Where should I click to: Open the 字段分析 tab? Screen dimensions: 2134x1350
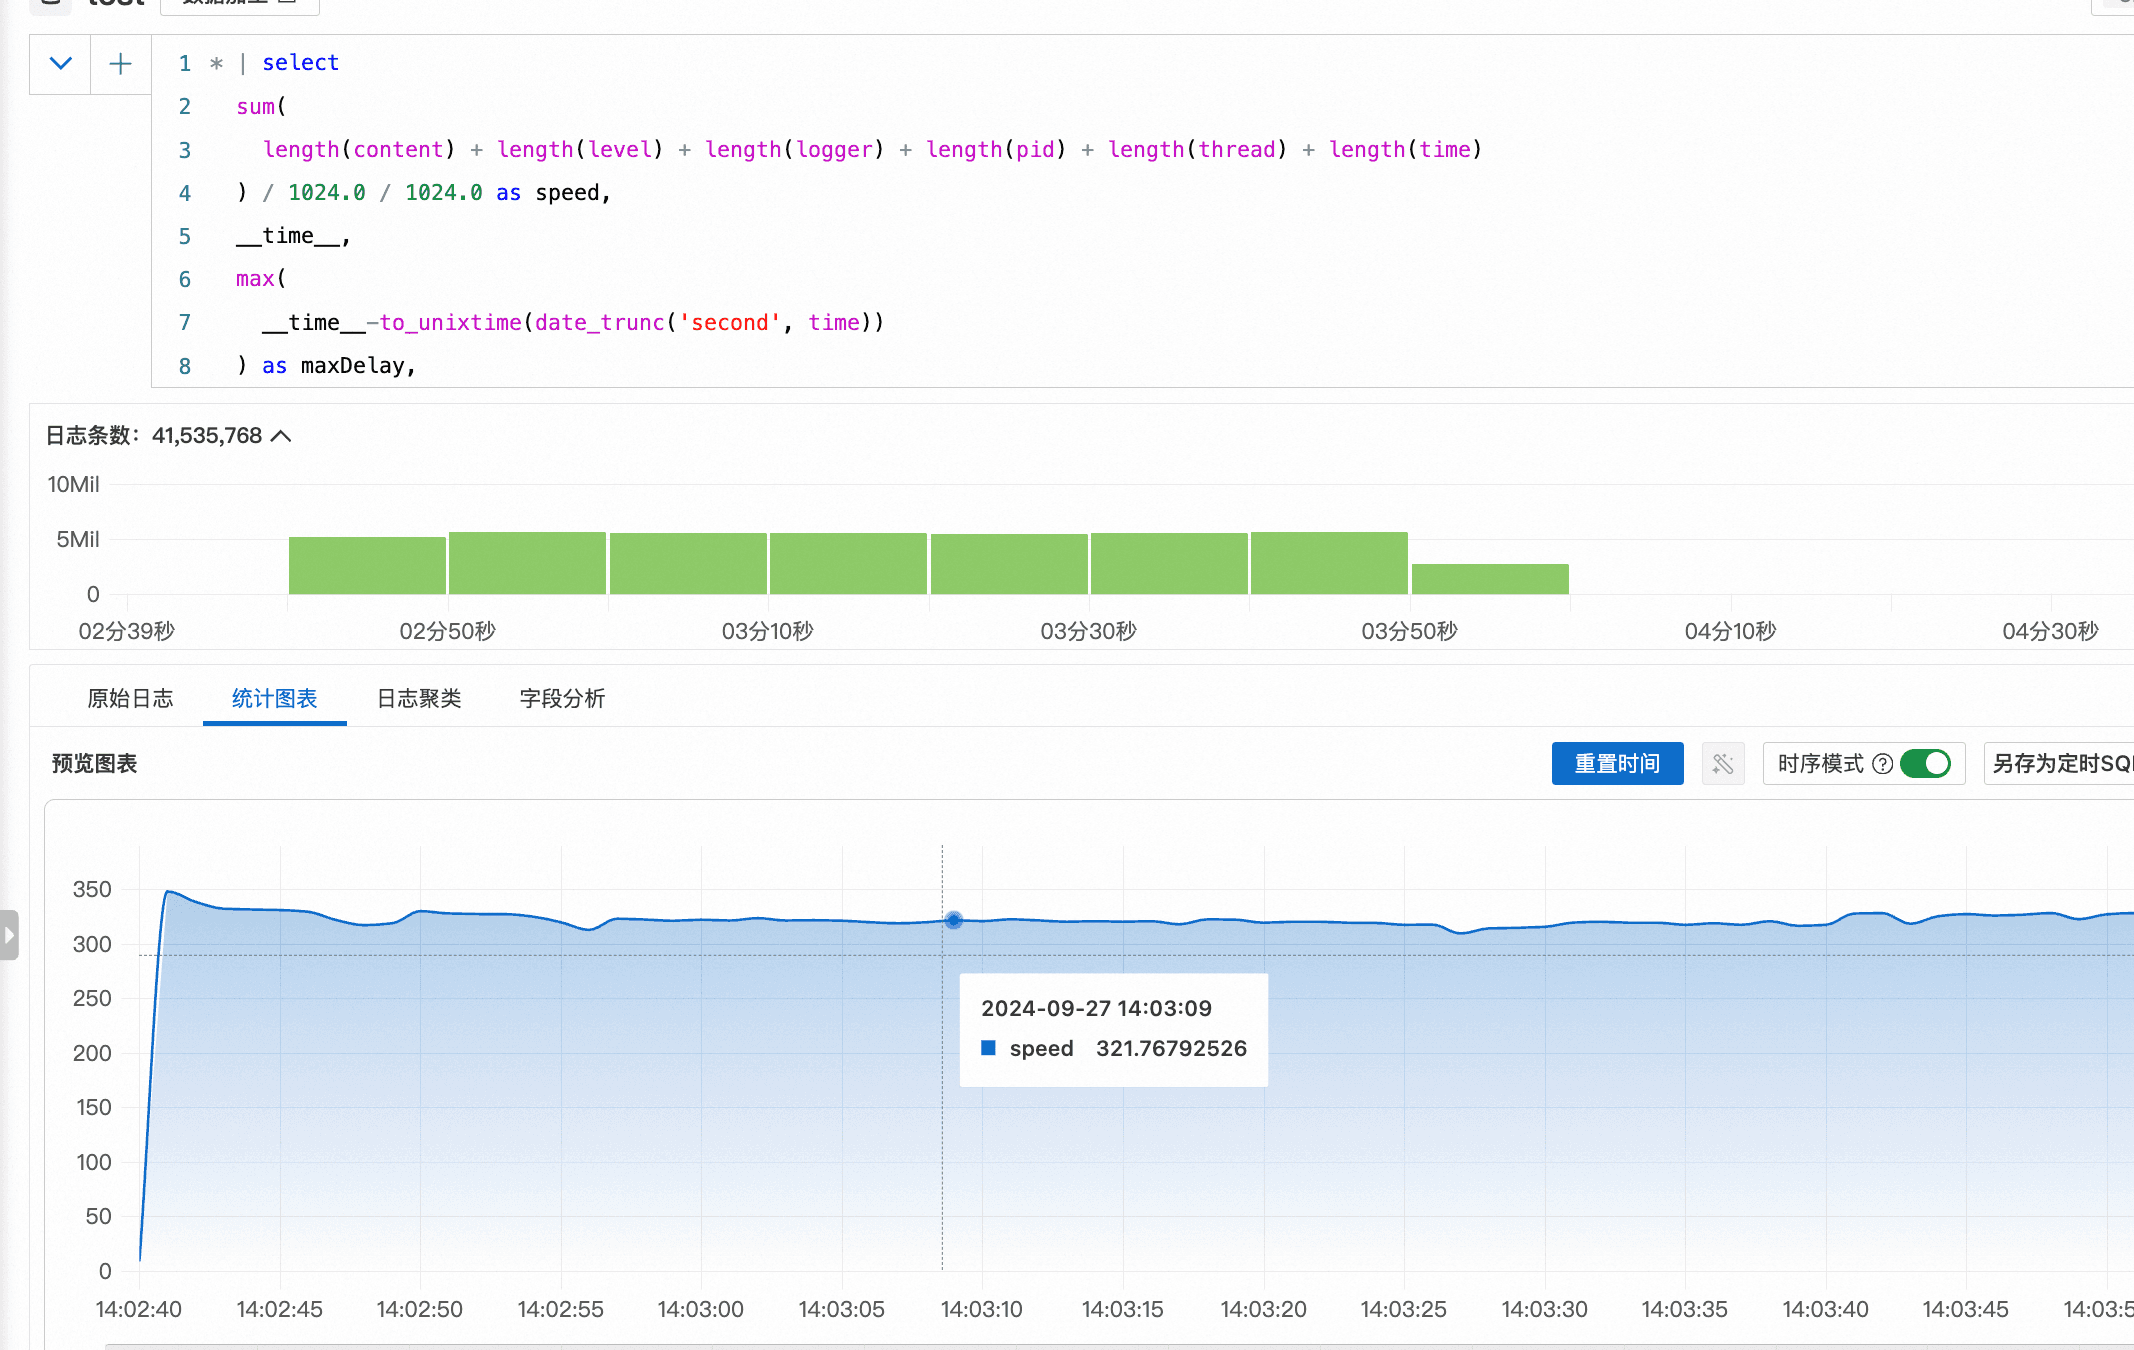coord(562,698)
